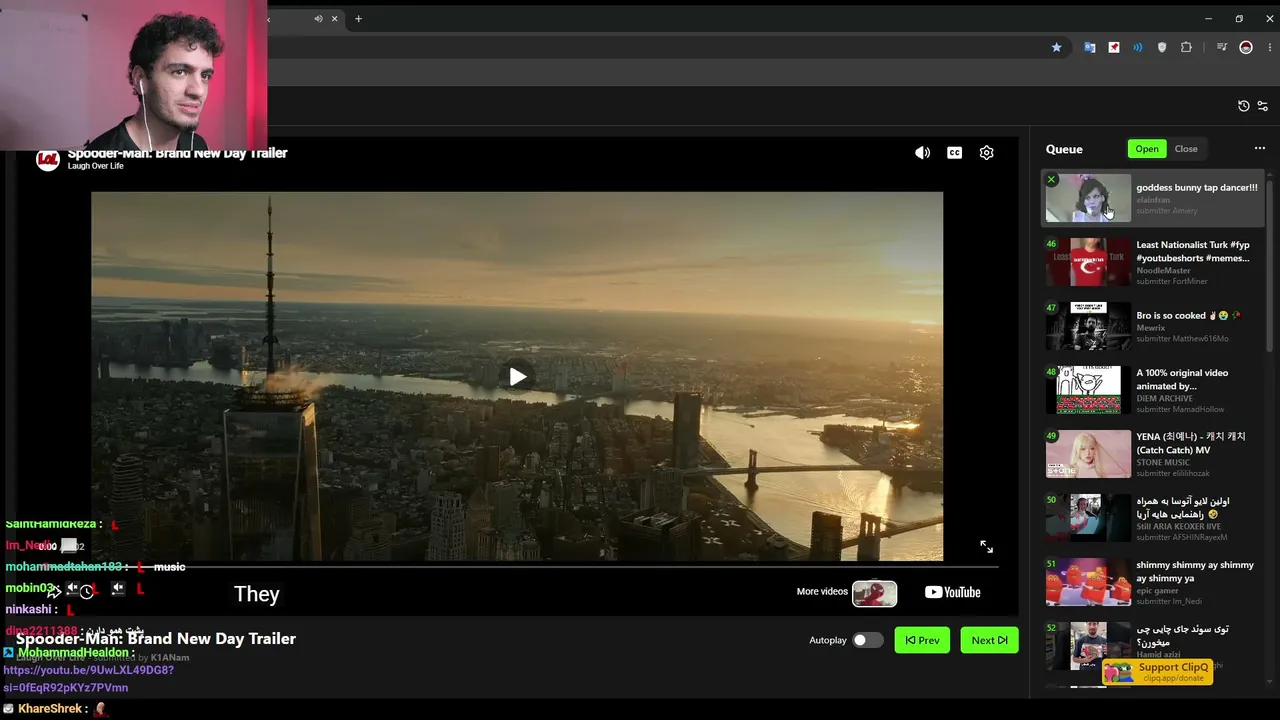Play the queue item 50 thumbnail

pyautogui.click(x=1088, y=518)
